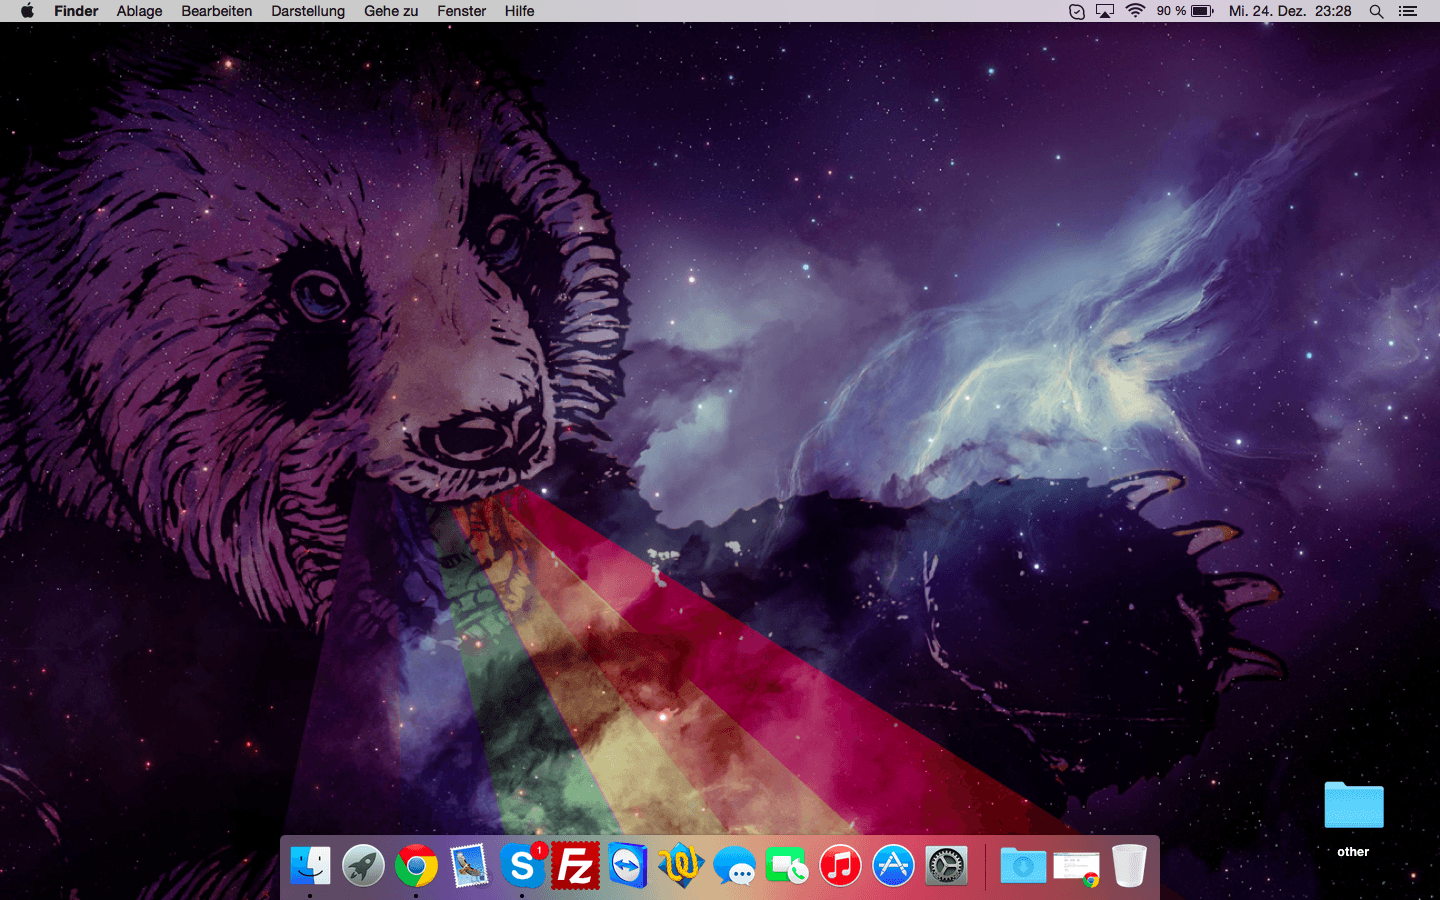Open the Mail stamp icon in dock

(469, 866)
